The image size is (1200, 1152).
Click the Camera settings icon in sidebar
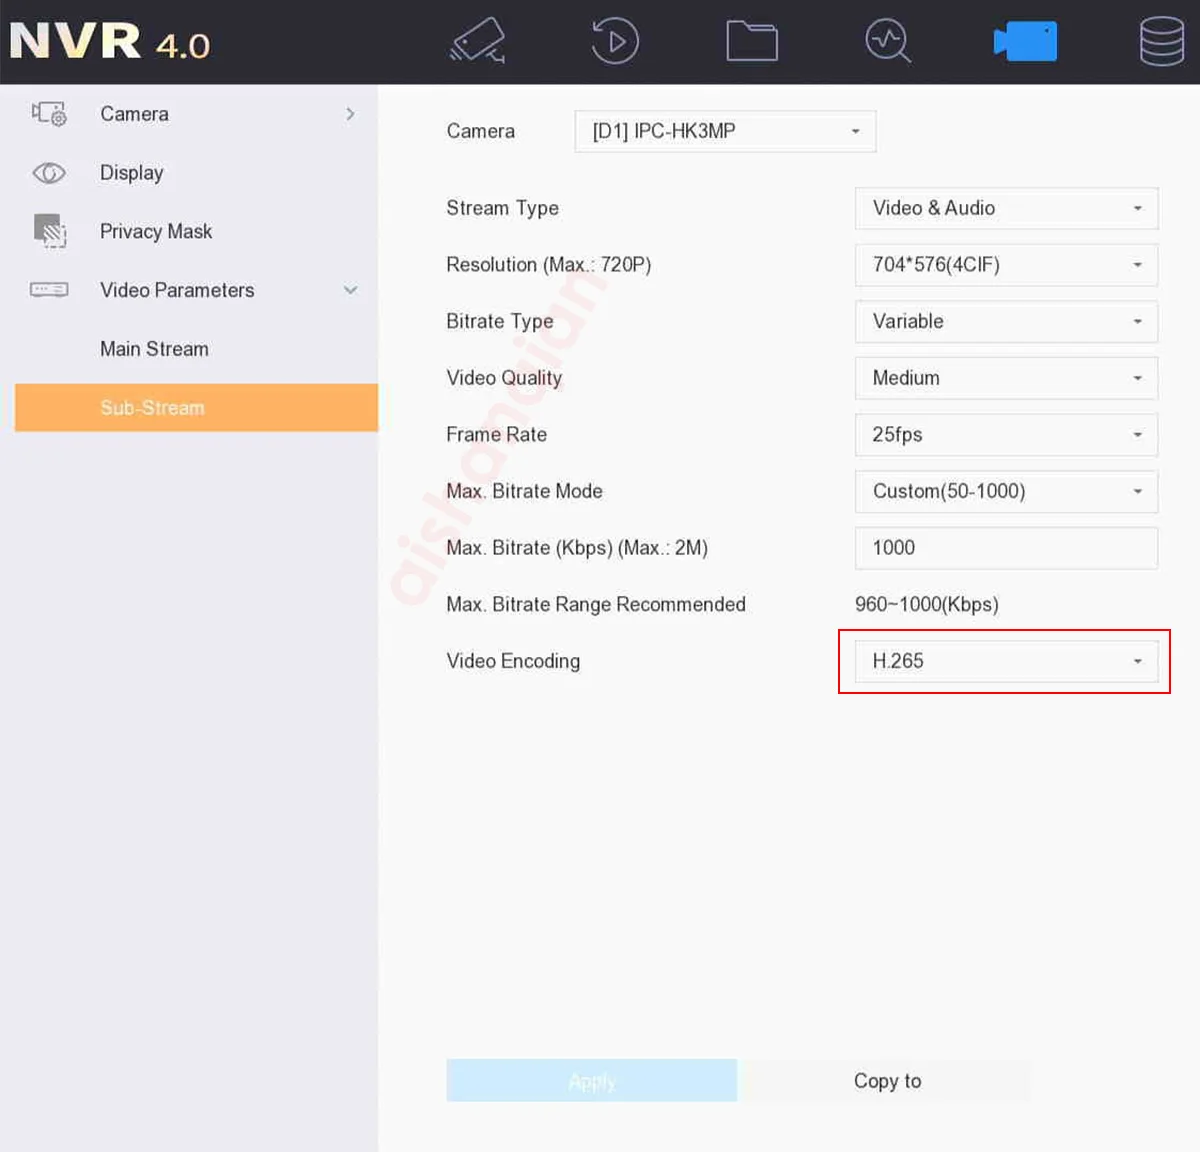(49, 114)
